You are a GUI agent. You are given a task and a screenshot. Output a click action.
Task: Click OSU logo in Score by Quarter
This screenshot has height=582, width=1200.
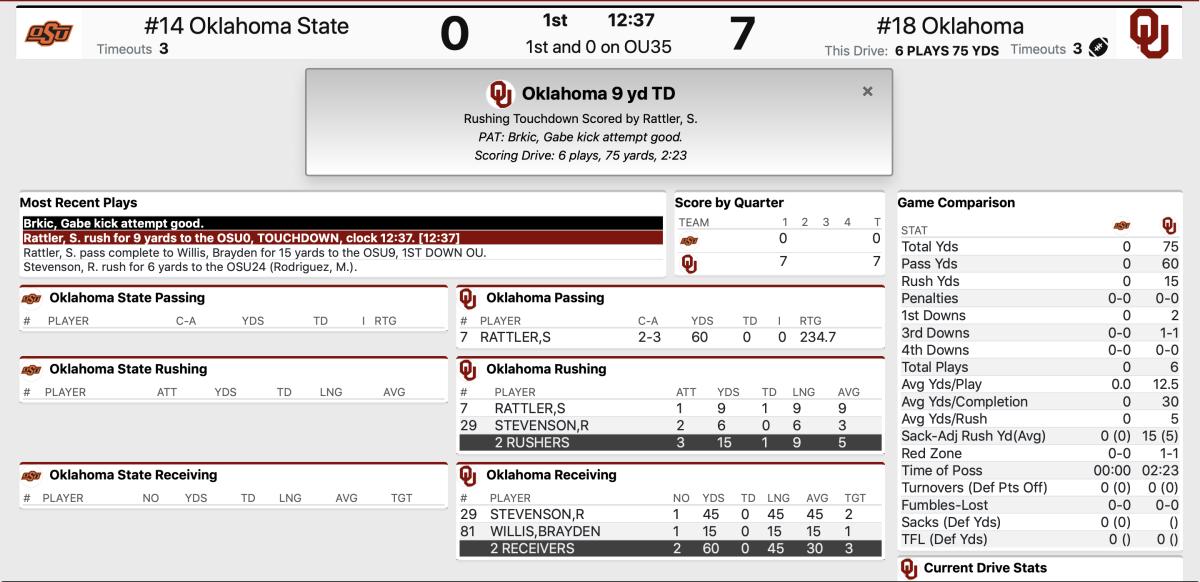tap(689, 240)
